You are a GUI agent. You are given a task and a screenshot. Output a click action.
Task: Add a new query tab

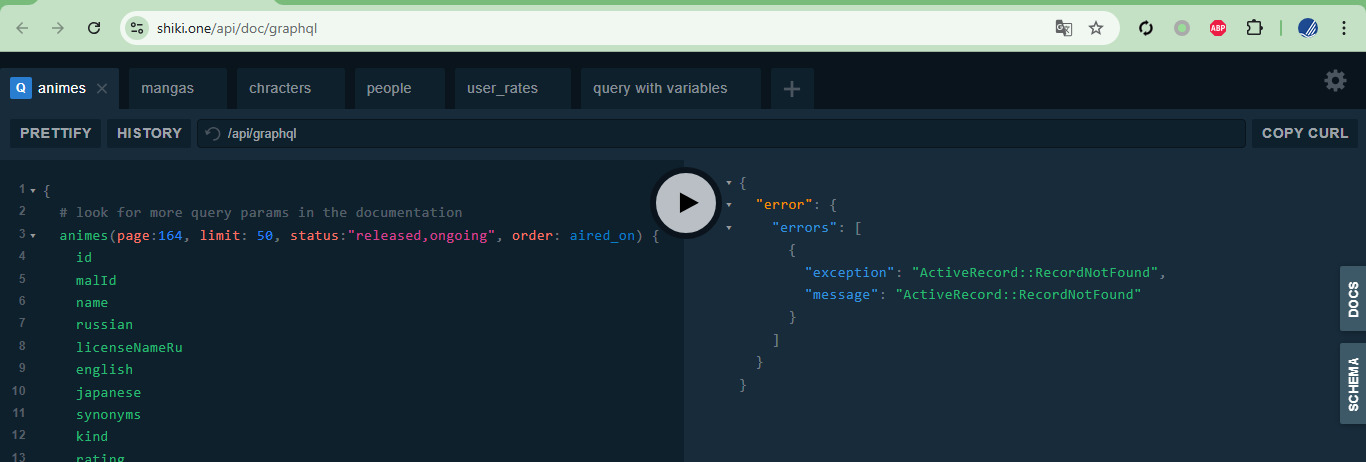point(792,89)
